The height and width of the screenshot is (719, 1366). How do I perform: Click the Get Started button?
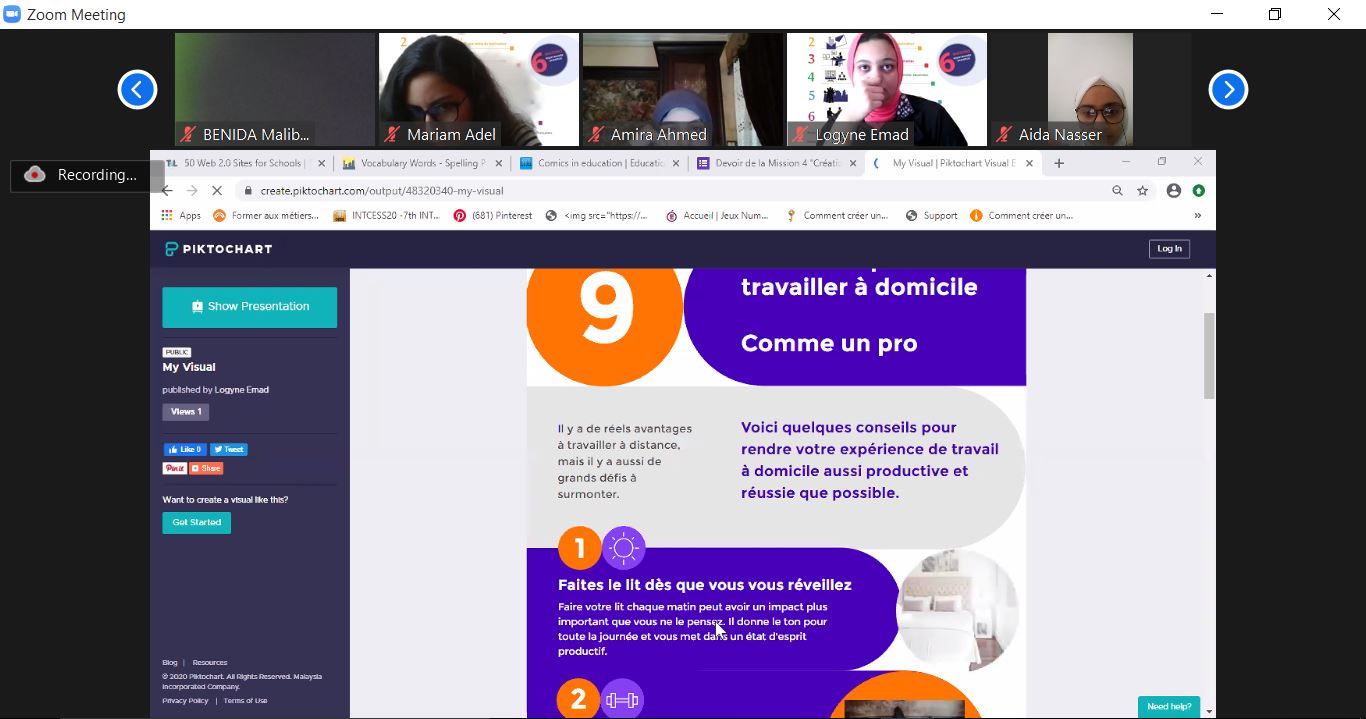coord(197,522)
